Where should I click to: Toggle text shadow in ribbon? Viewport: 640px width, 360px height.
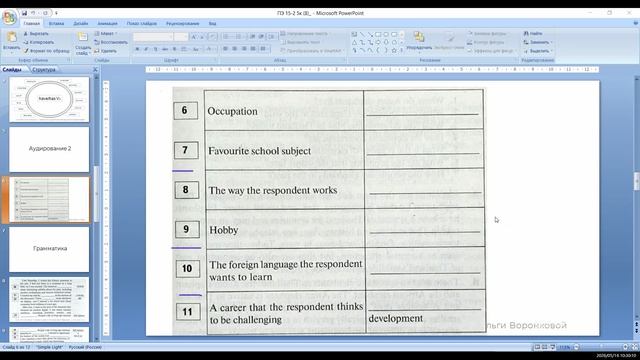pos(174,49)
